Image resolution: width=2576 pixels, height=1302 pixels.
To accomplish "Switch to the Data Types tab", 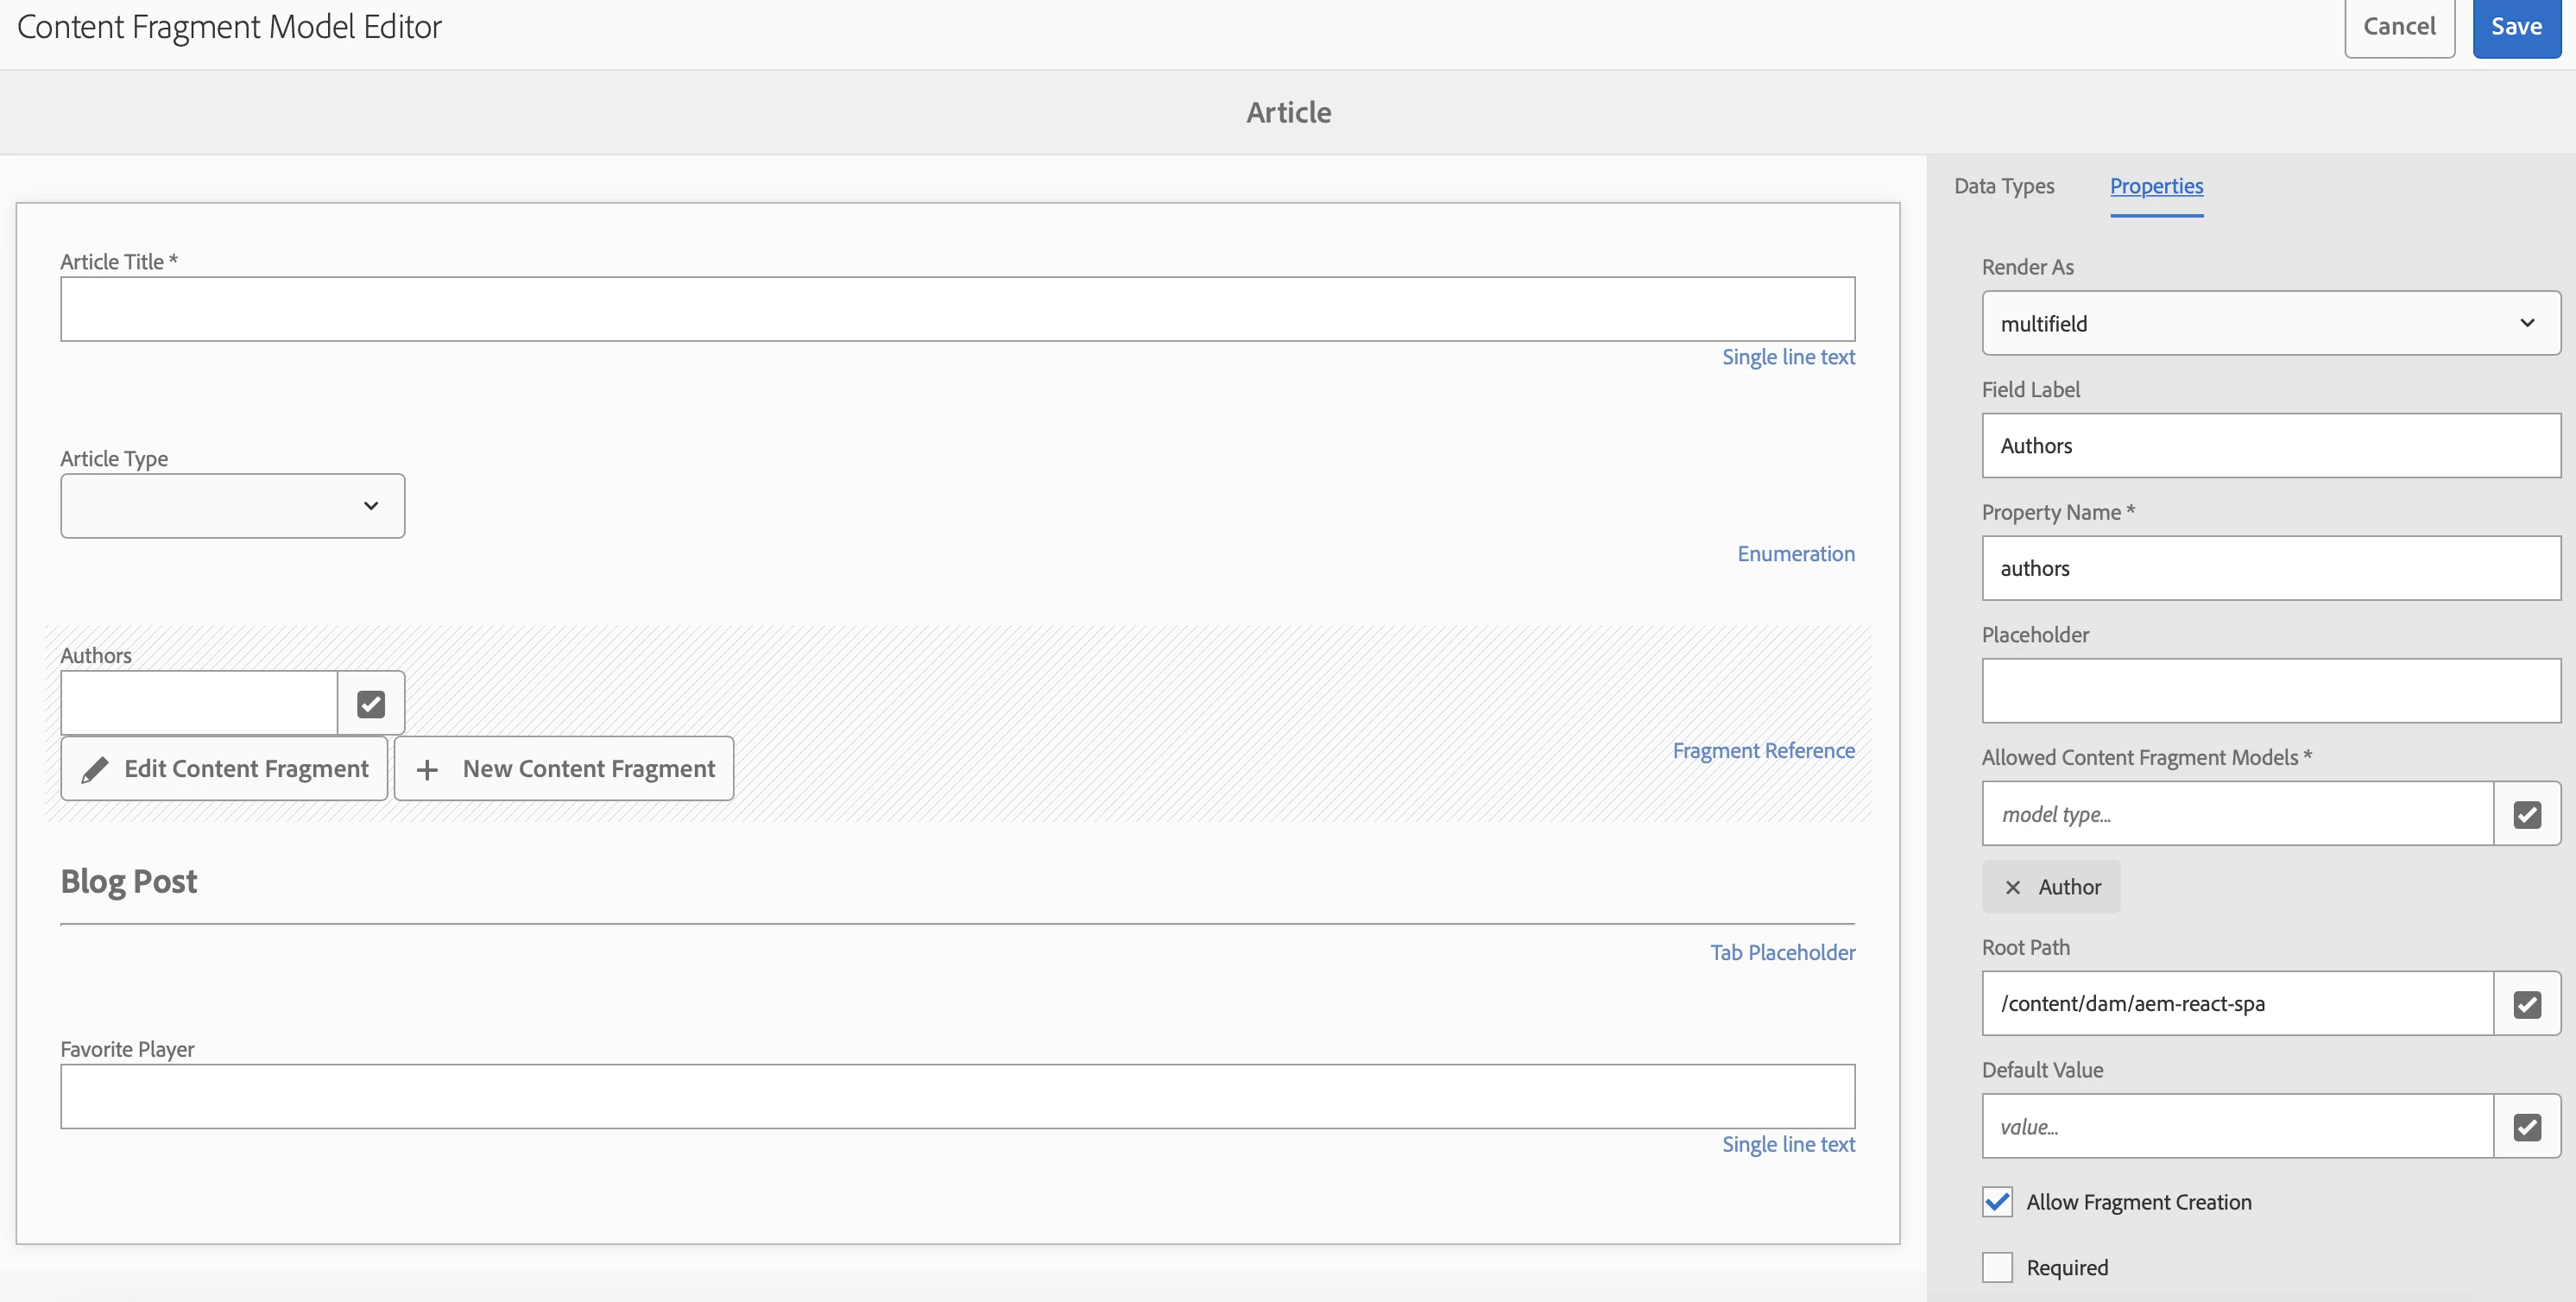I will click(x=2003, y=186).
